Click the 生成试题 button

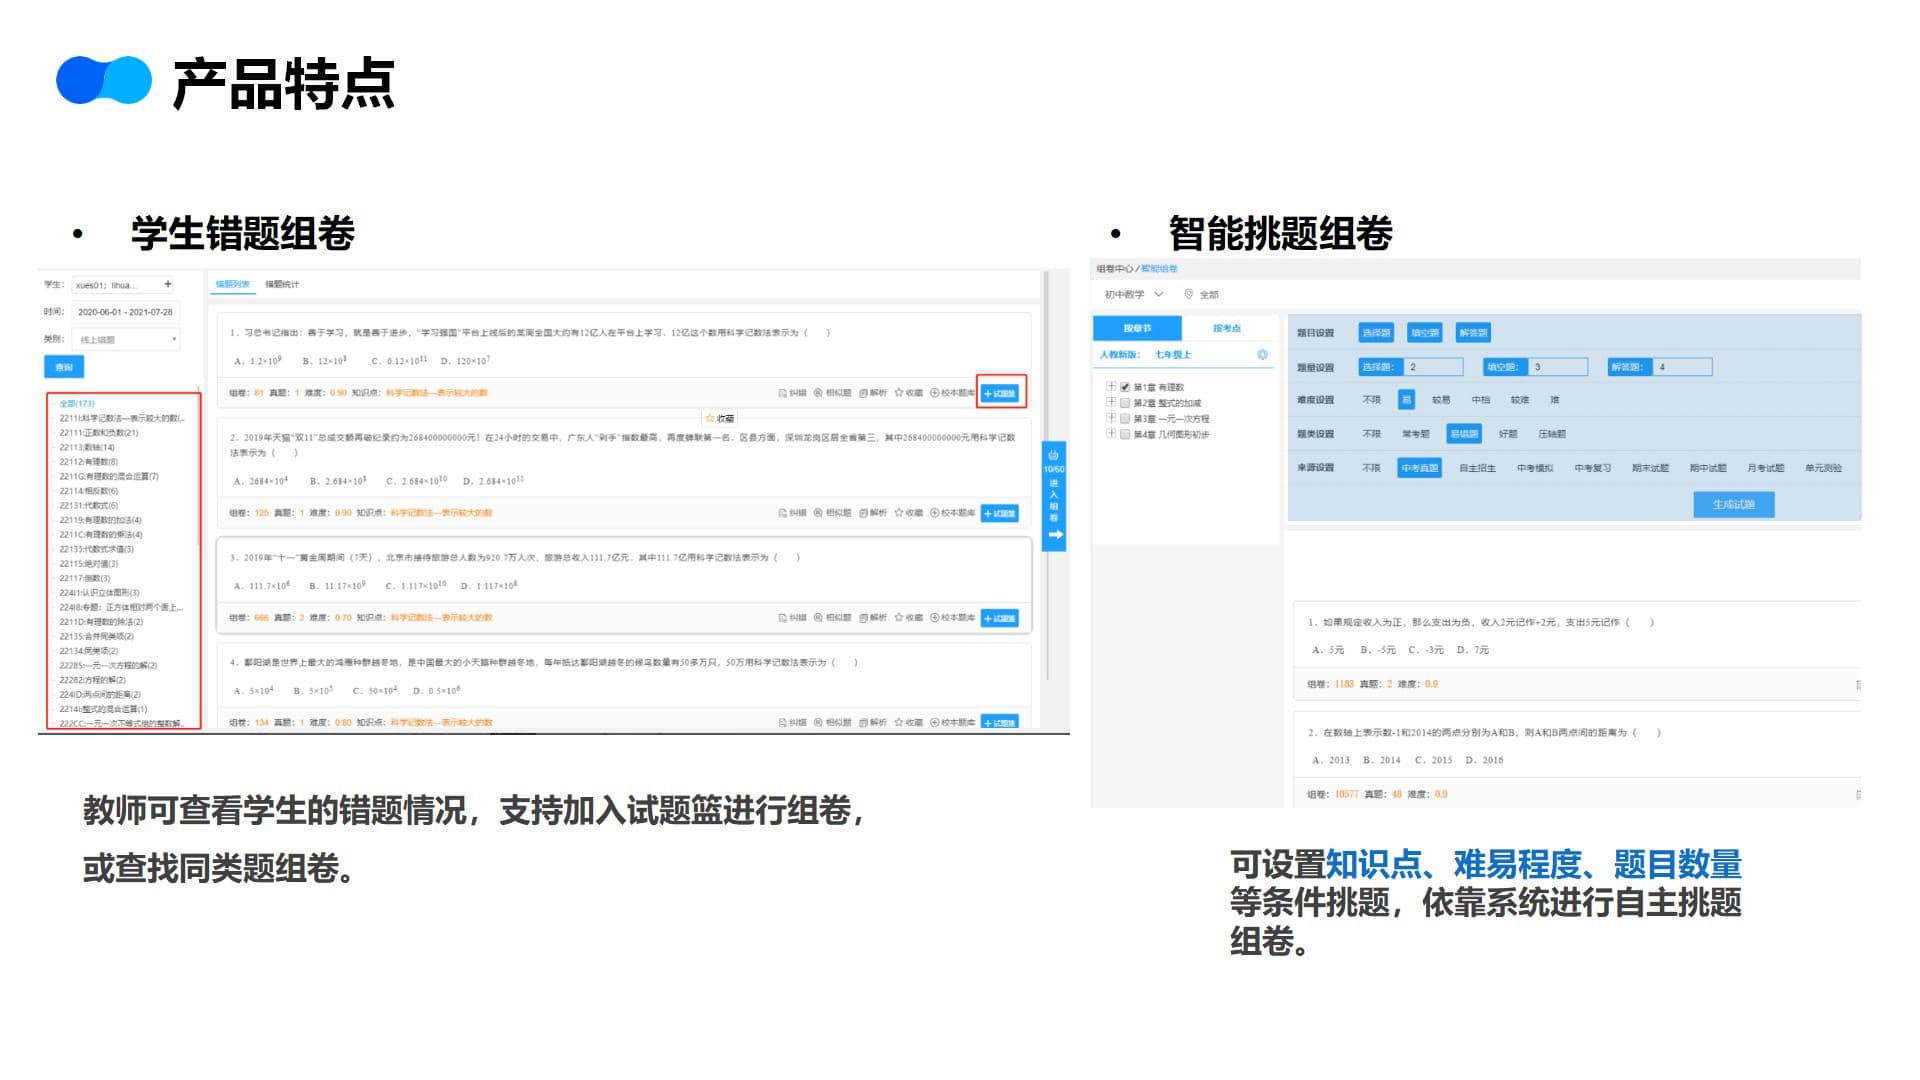(1733, 504)
